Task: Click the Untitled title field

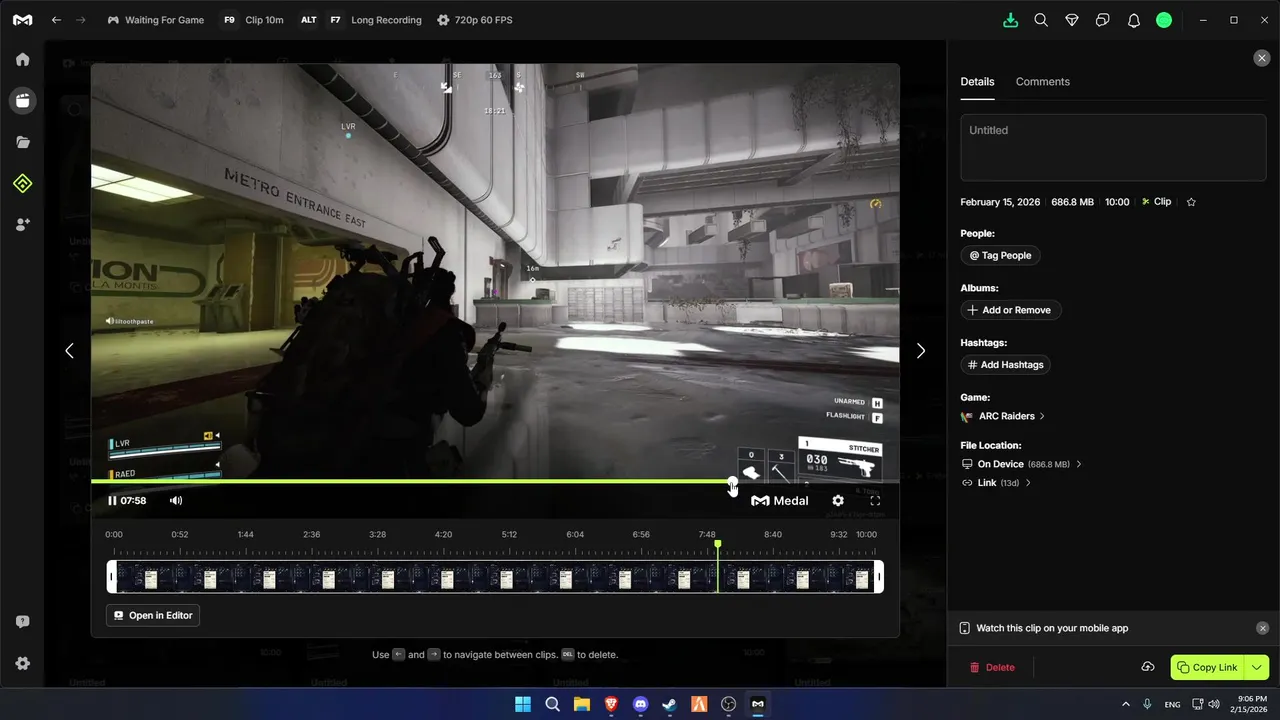Action: [1113, 147]
